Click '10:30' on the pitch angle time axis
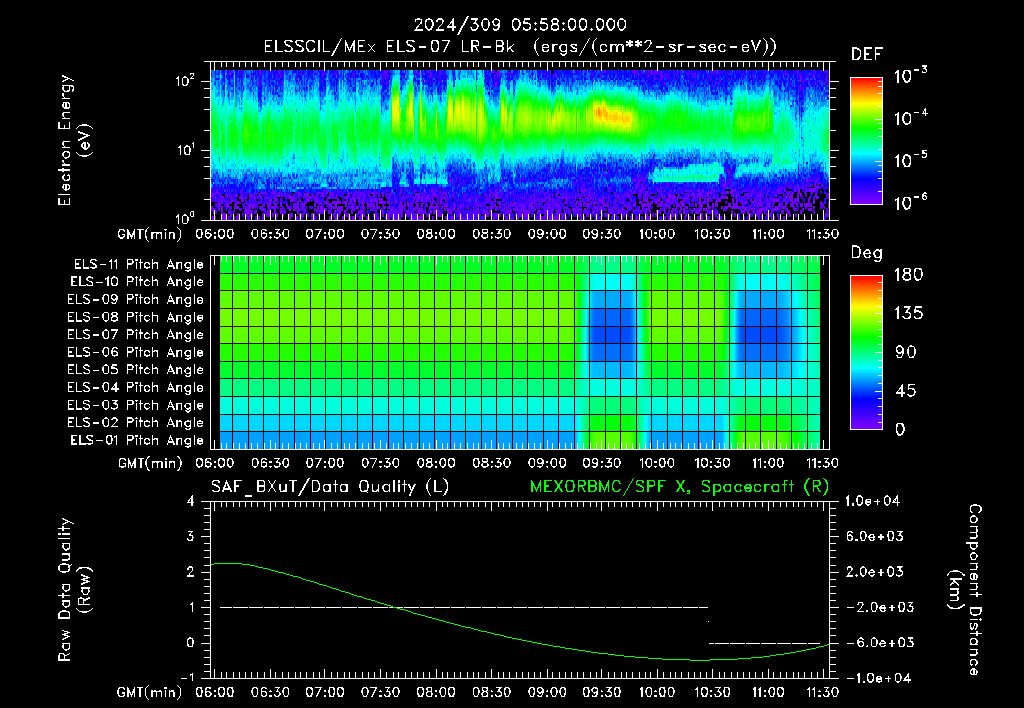 [x=712, y=463]
